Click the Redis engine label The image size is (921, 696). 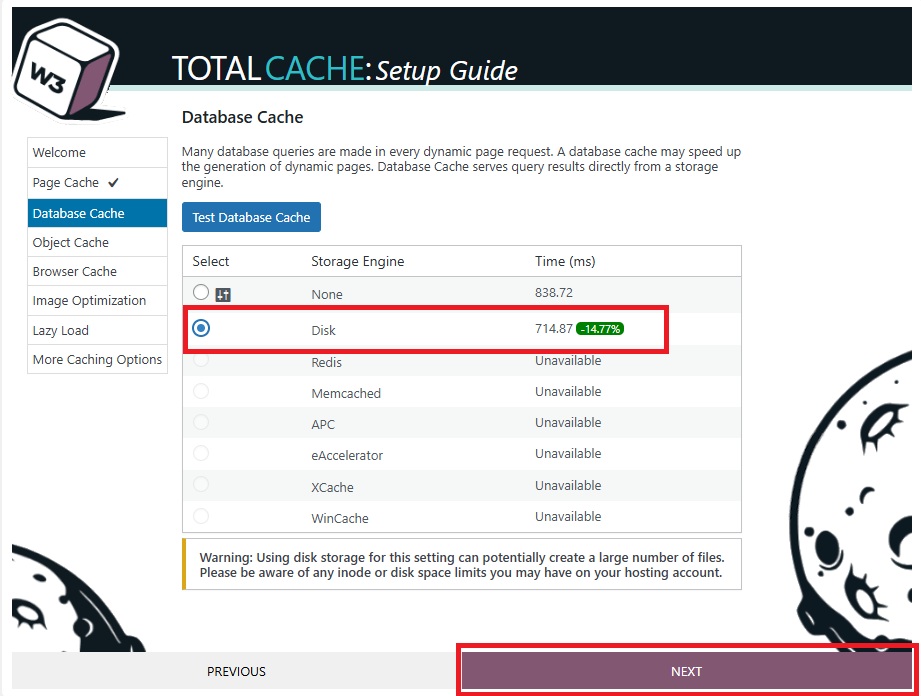tap(327, 362)
